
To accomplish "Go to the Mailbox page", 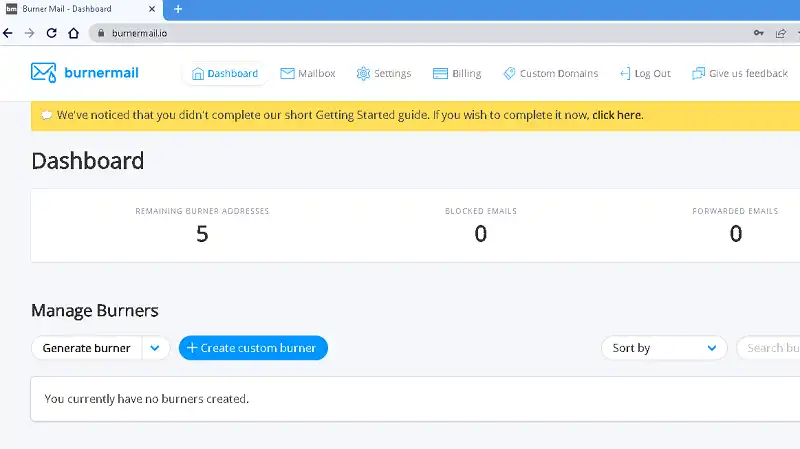I will [x=308, y=73].
